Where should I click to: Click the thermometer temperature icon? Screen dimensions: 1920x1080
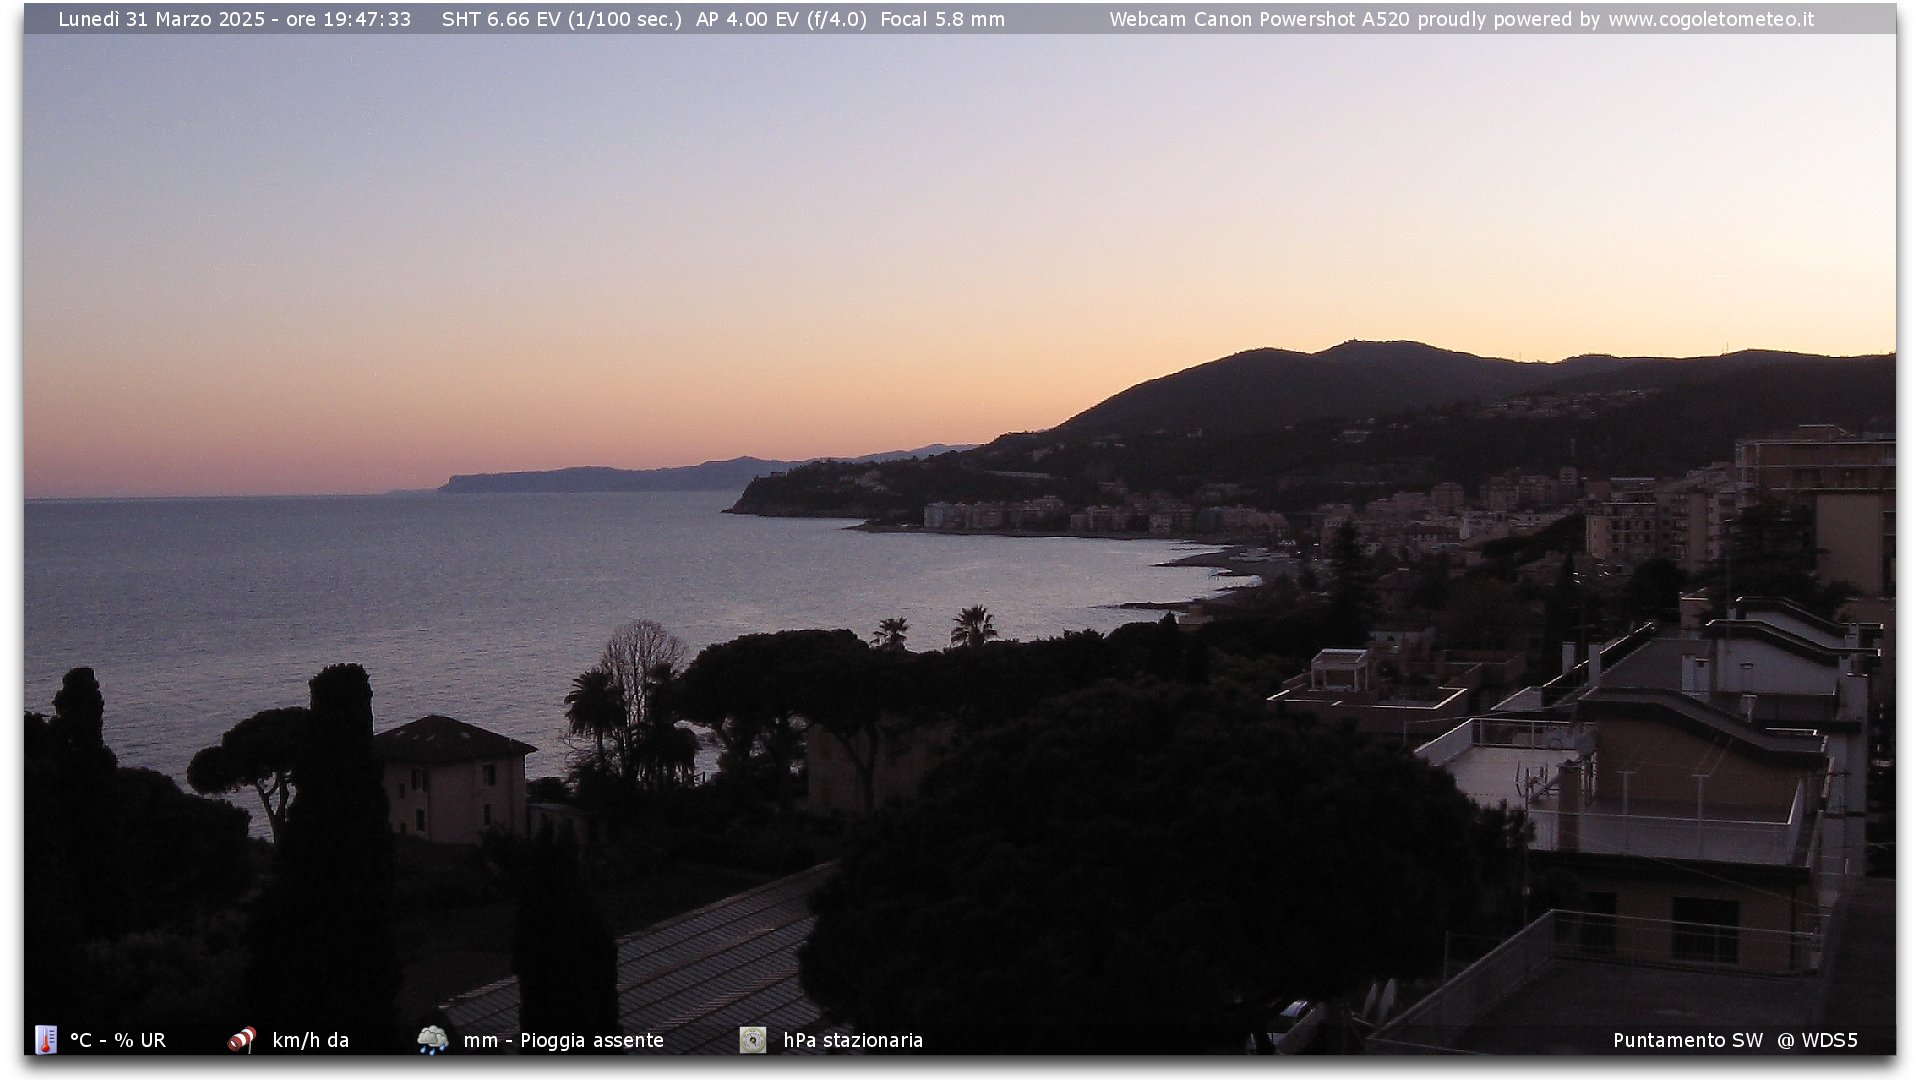pyautogui.click(x=45, y=1040)
